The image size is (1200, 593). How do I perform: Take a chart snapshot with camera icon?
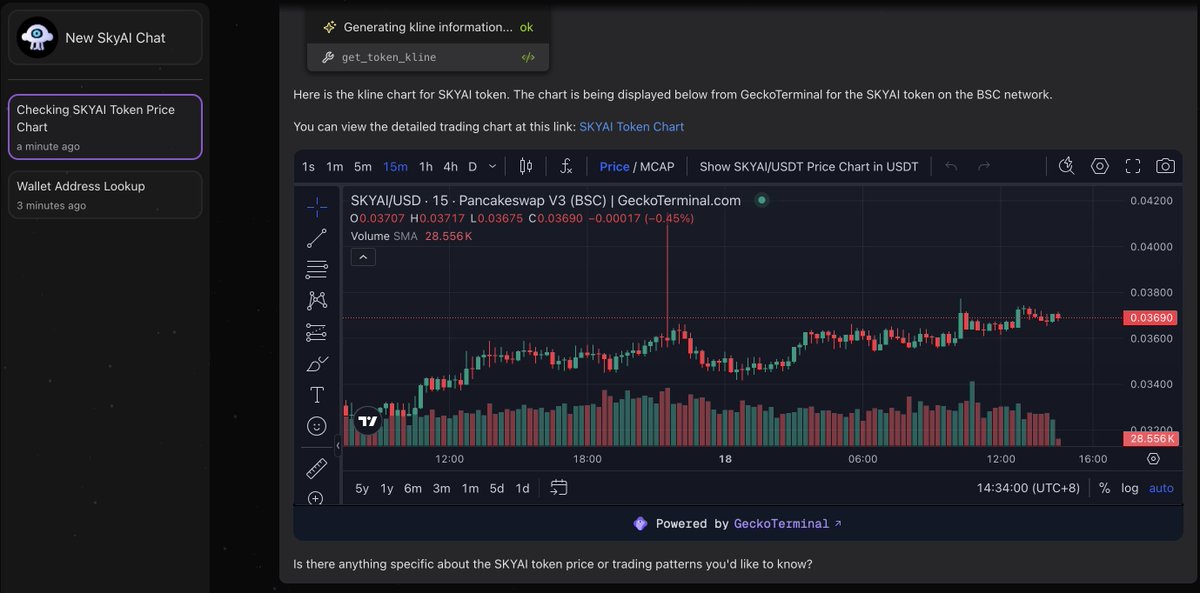pos(1165,166)
